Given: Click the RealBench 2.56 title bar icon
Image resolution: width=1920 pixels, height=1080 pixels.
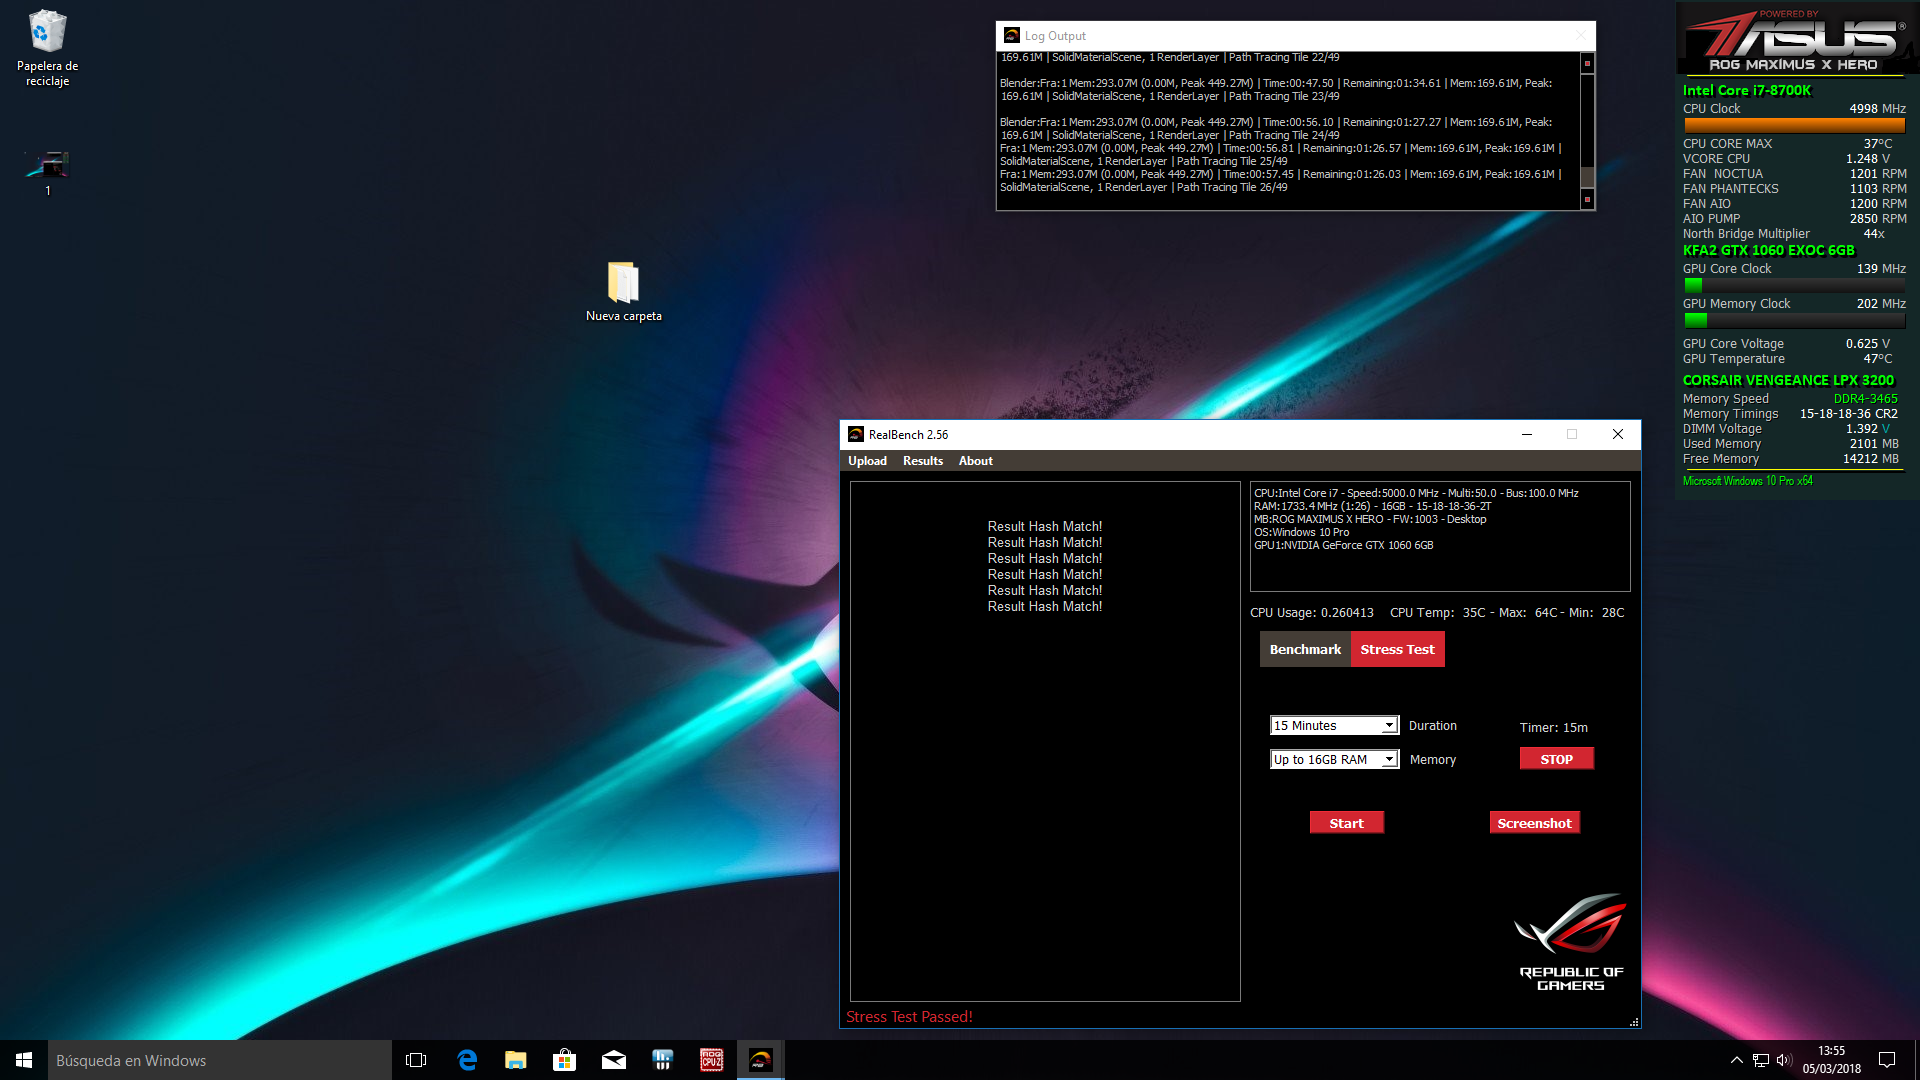Looking at the screenshot, I should (855, 434).
